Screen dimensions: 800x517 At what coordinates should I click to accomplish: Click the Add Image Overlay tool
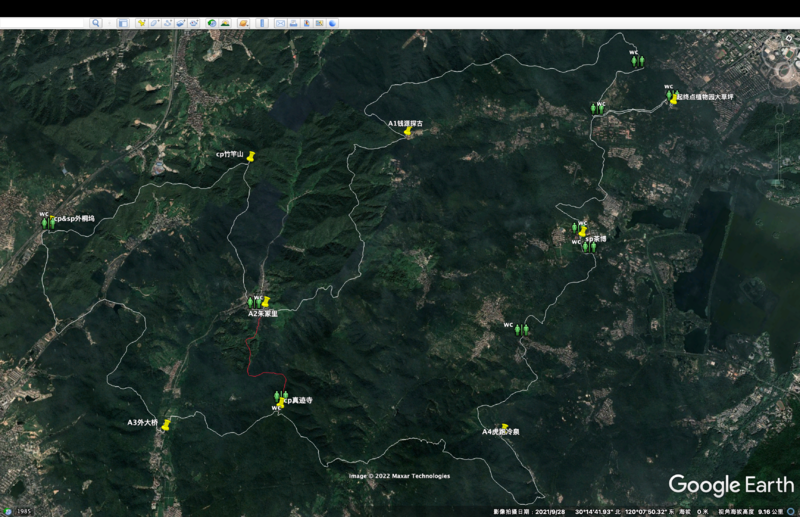click(x=181, y=22)
